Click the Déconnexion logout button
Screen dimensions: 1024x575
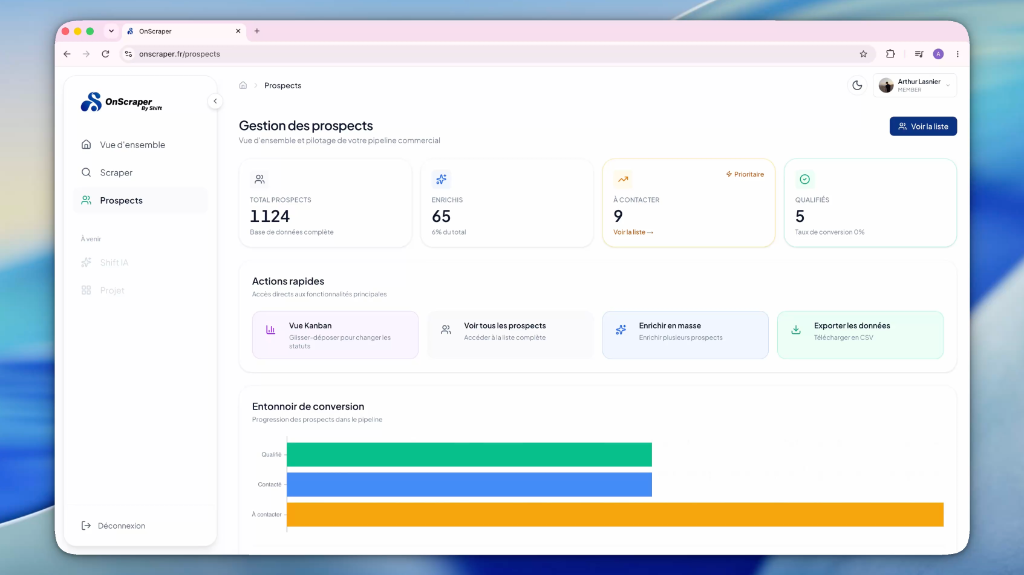pyautogui.click(x=113, y=525)
